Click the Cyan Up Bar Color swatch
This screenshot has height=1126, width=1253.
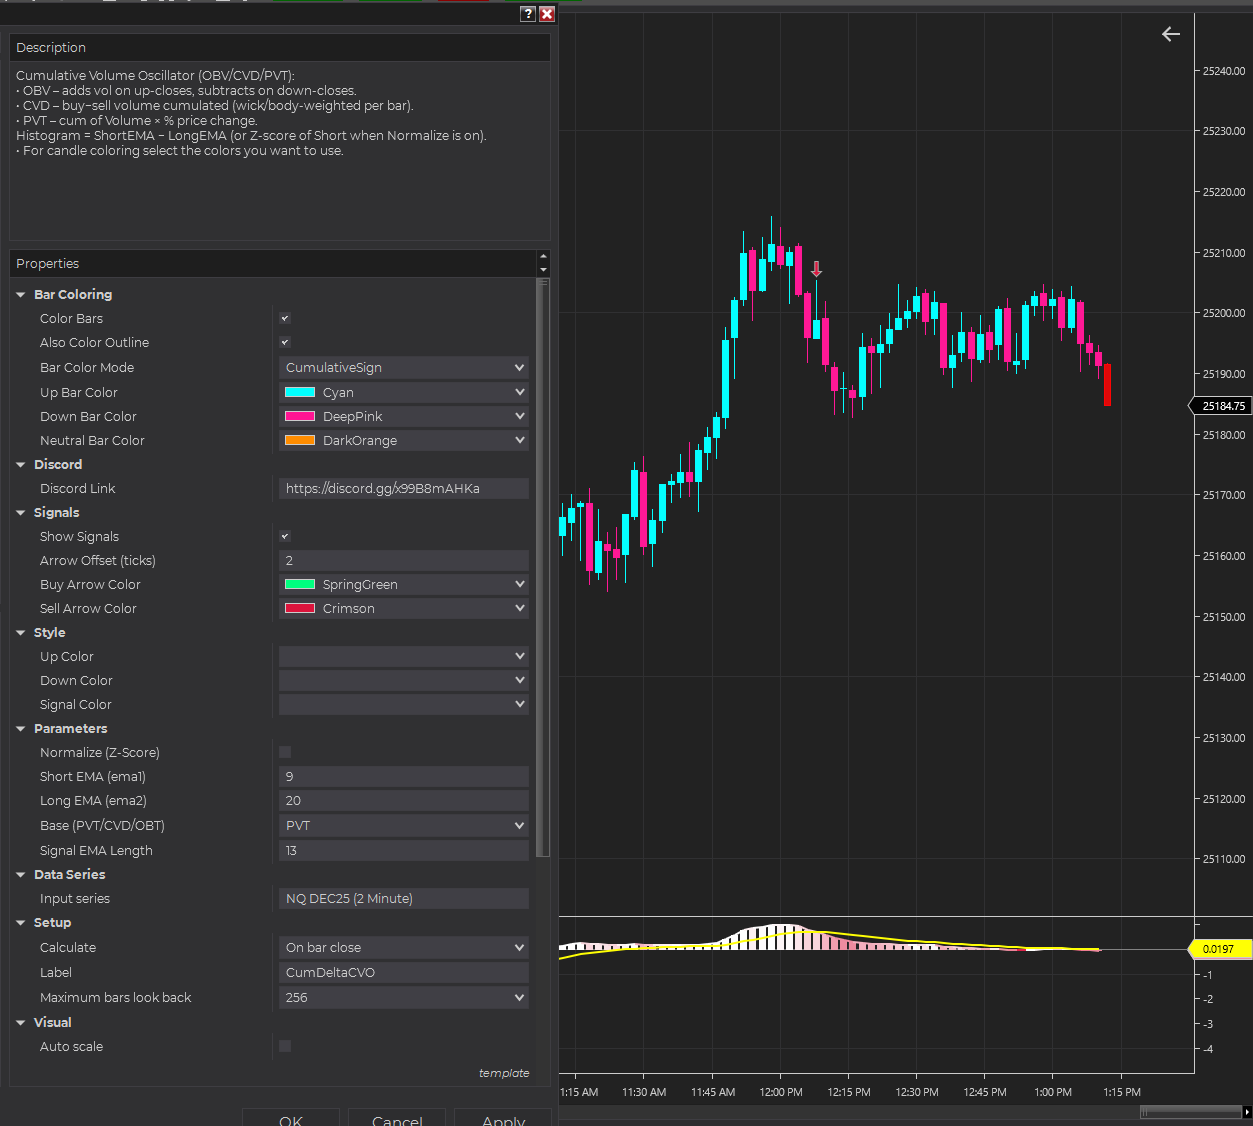point(300,393)
